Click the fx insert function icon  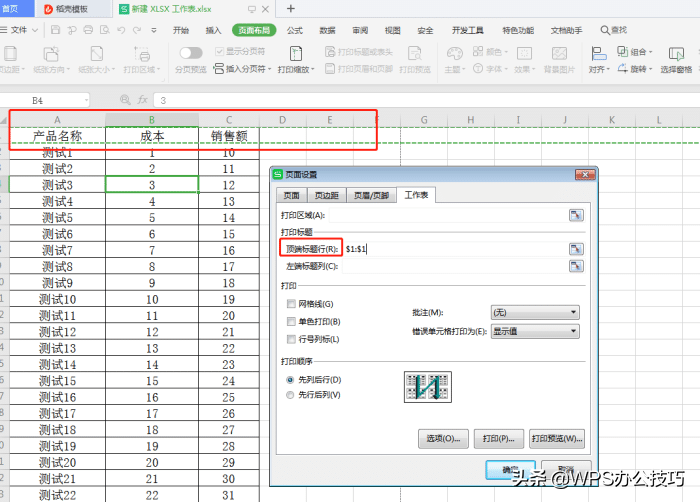142,100
